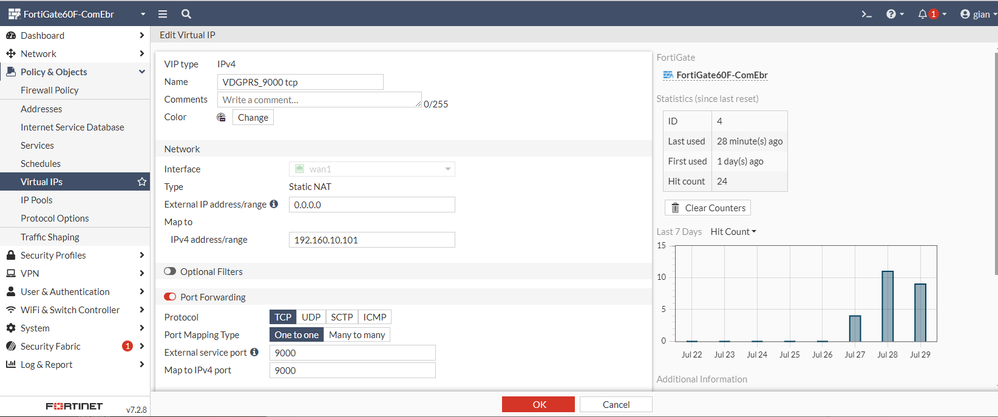Open the FortiGate60F-ComEbr link
Image resolution: width=998 pixels, height=417 pixels.
click(715, 75)
